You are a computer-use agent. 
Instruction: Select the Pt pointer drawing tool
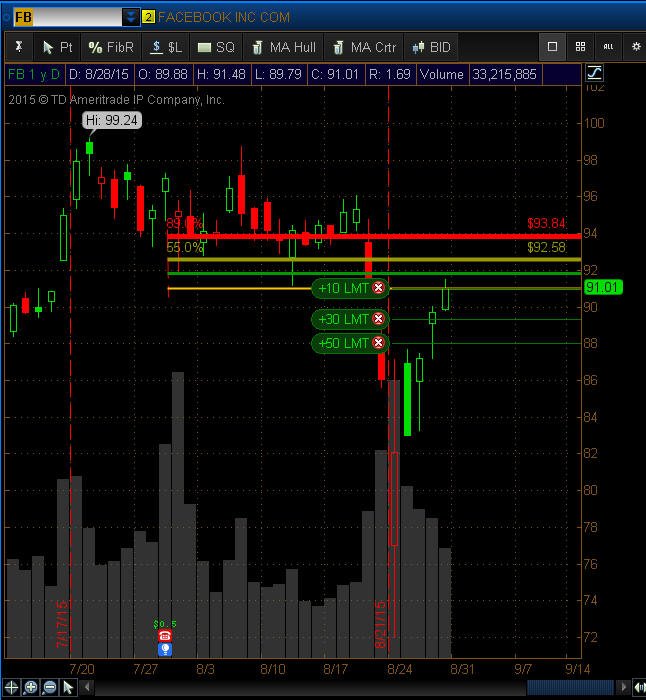[x=57, y=47]
